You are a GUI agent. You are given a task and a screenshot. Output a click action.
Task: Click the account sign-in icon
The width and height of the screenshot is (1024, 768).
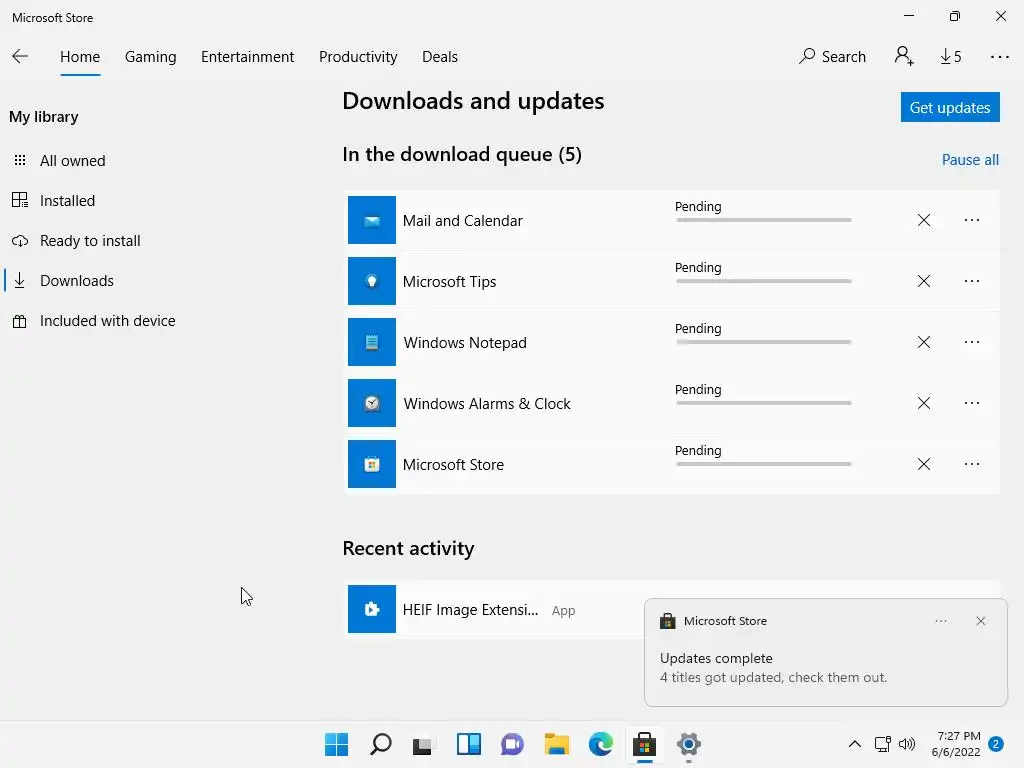click(904, 56)
